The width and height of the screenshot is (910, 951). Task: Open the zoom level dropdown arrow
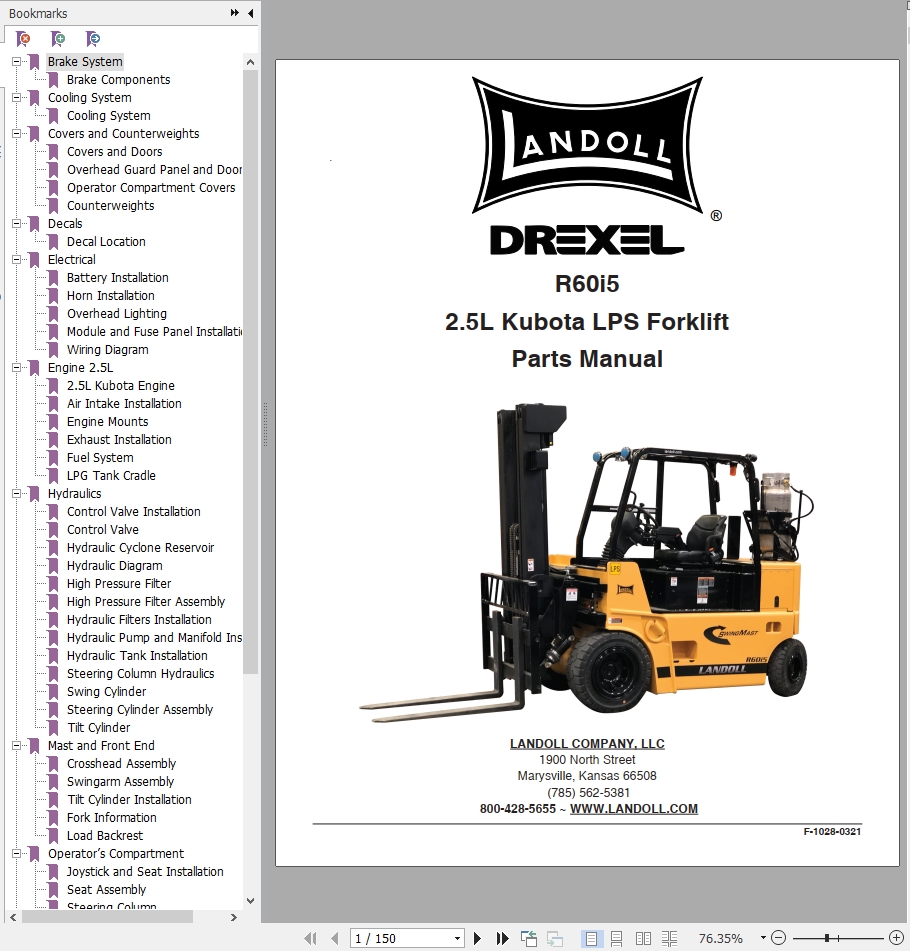(763, 938)
